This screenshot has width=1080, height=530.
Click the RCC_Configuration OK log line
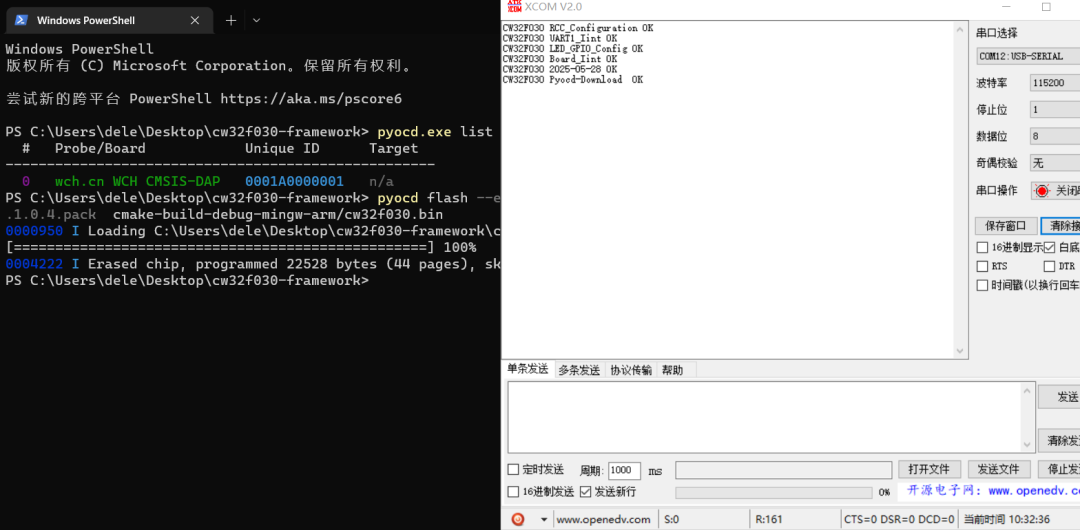point(578,28)
